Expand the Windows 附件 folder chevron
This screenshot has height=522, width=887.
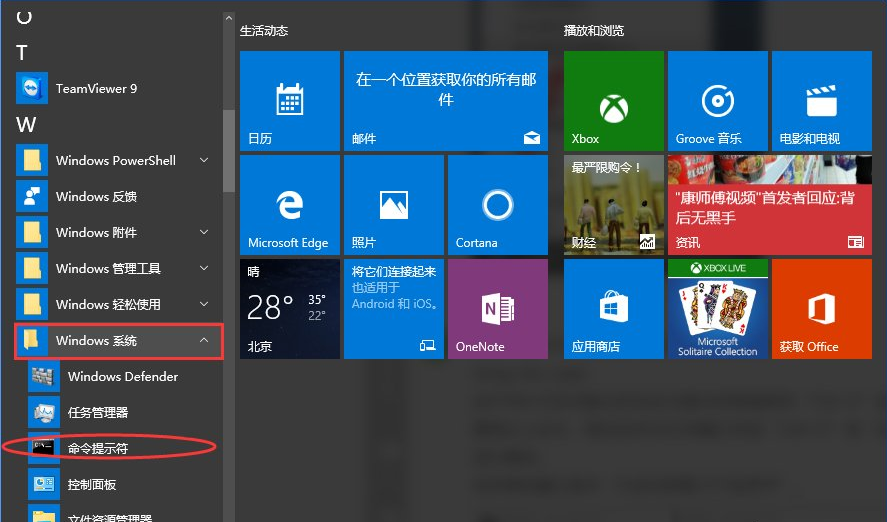point(204,233)
